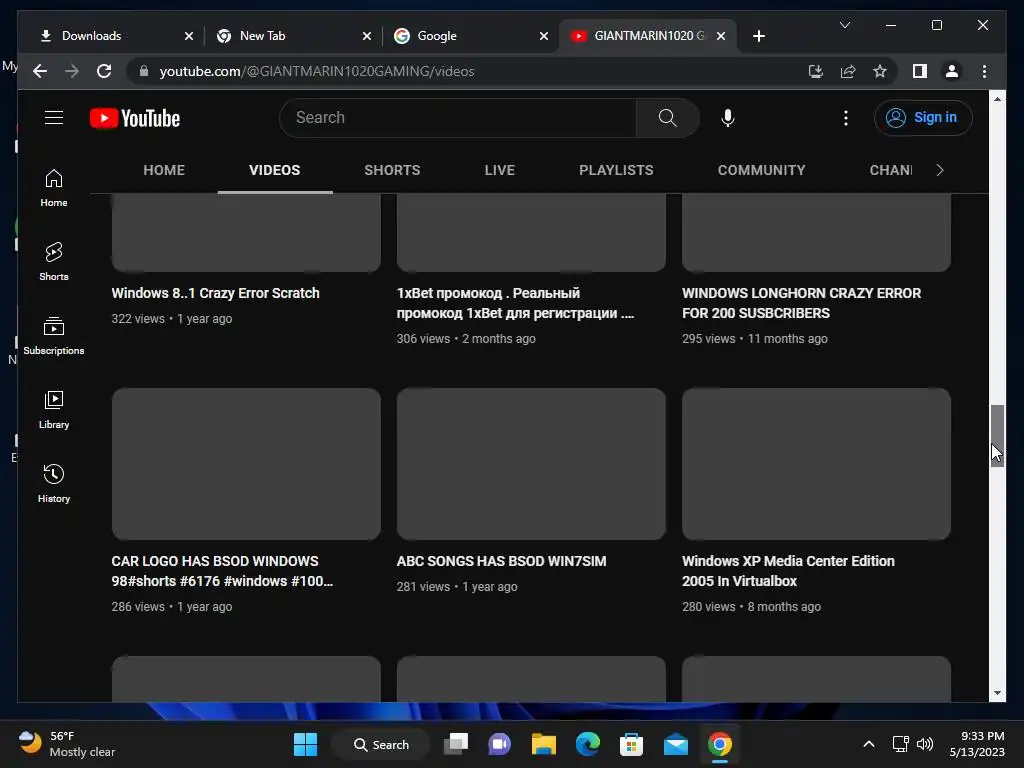Open the 1xBet промокод video title
This screenshot has width=1024, height=768.
(515, 303)
